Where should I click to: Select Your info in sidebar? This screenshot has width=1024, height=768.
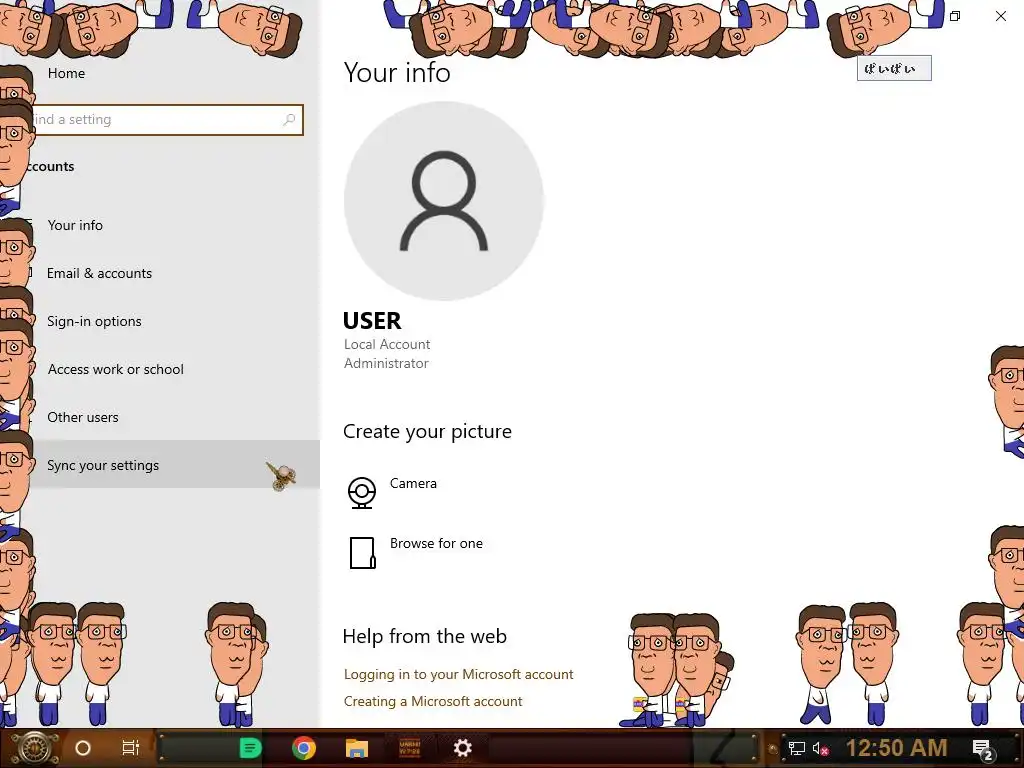(x=74, y=225)
